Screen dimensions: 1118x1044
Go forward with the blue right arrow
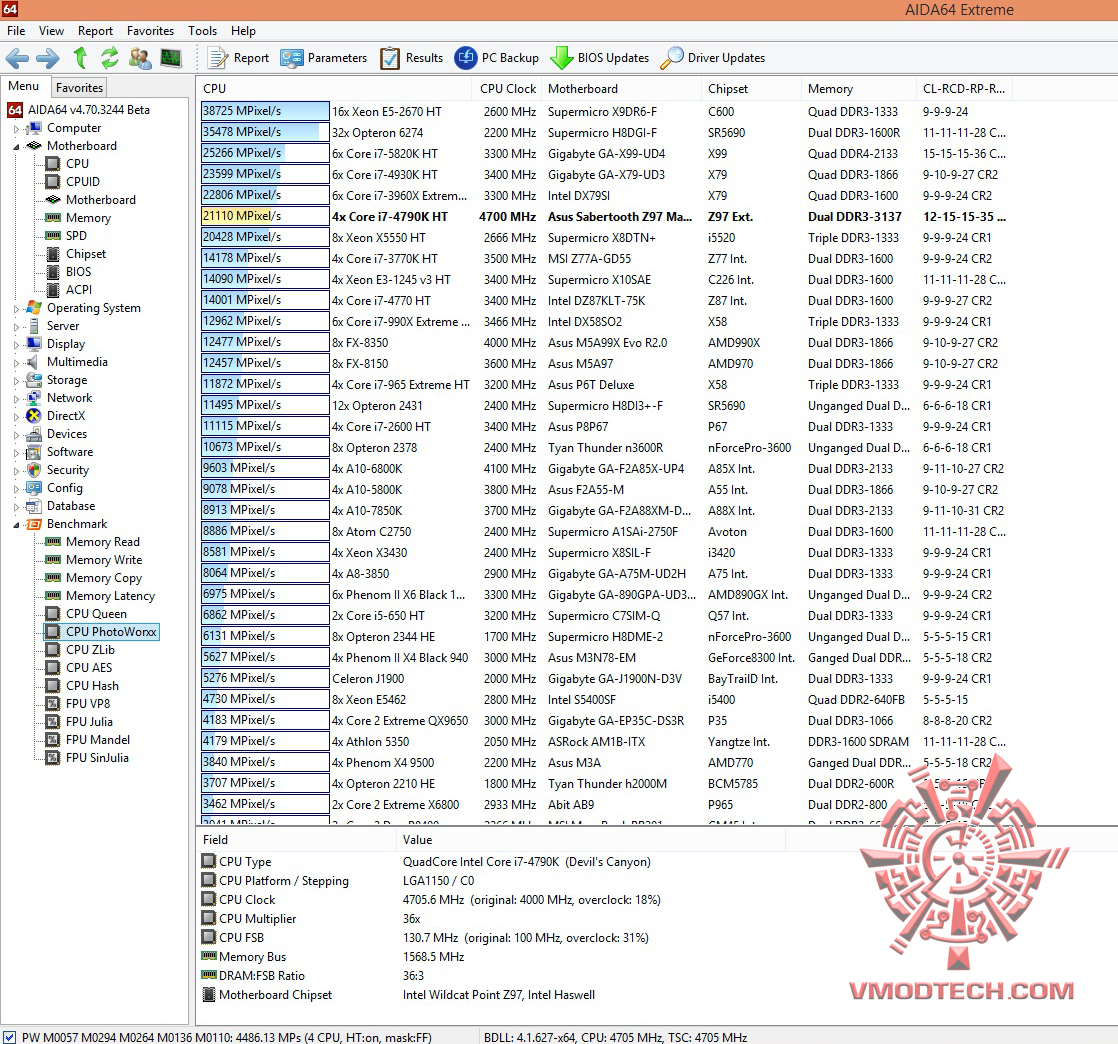pyautogui.click(x=48, y=58)
